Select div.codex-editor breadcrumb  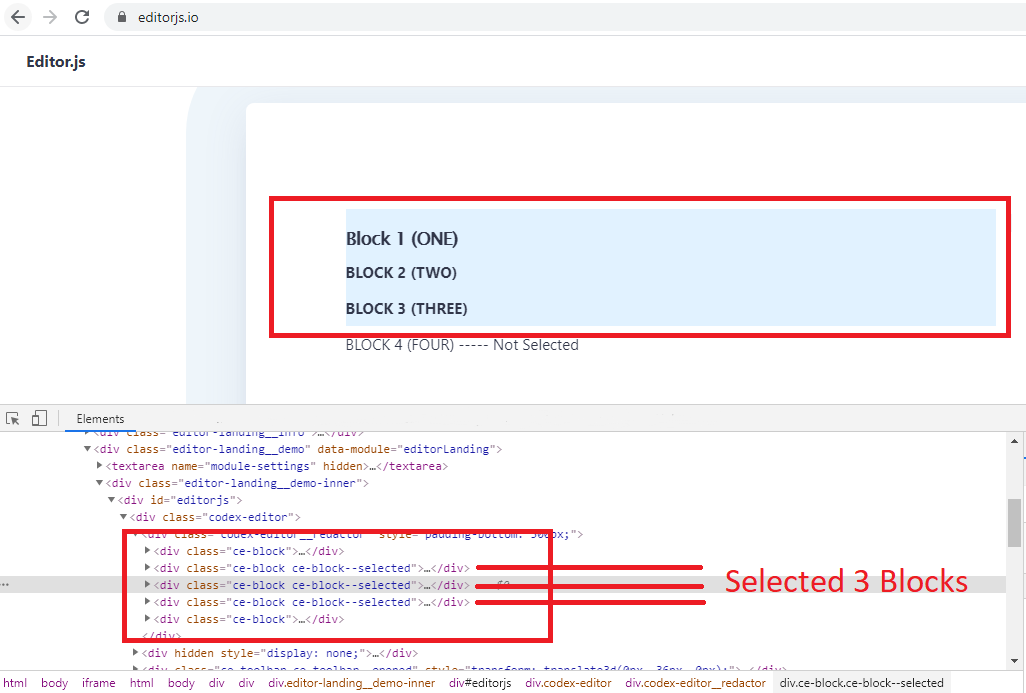coord(568,683)
